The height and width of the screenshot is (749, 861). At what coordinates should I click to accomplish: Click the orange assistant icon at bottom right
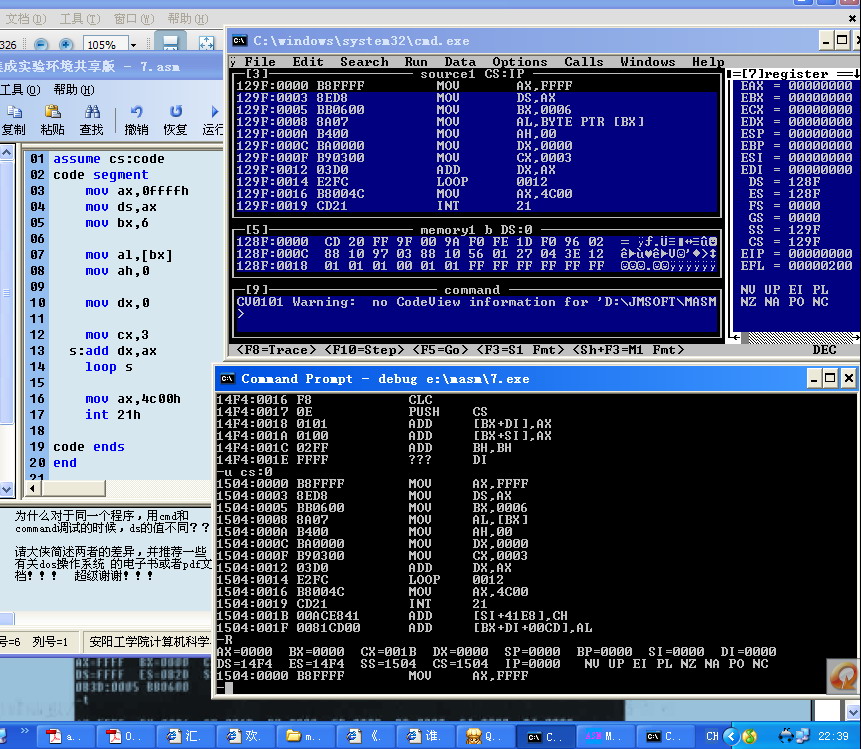coord(843,676)
